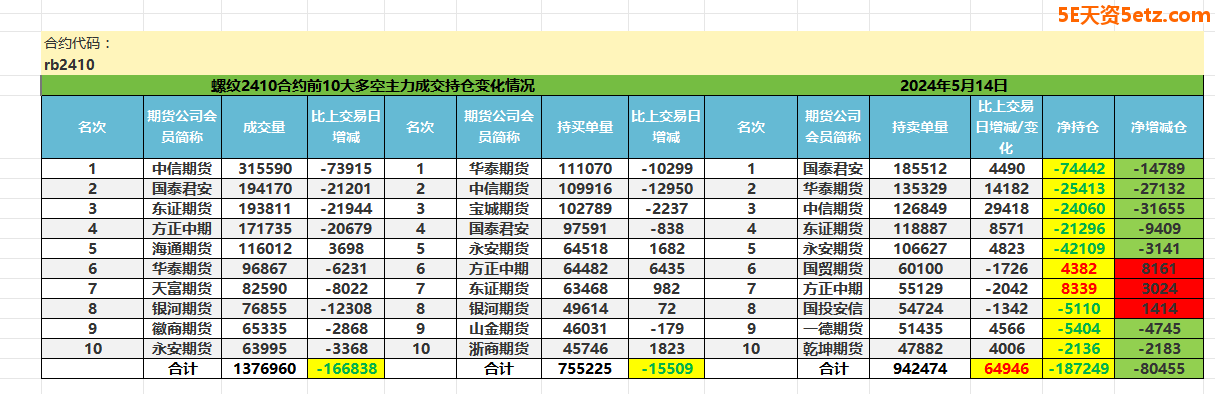Viewport: 1215px width, 394px height.
Task: Click short position value 185512
Action: pos(920,169)
